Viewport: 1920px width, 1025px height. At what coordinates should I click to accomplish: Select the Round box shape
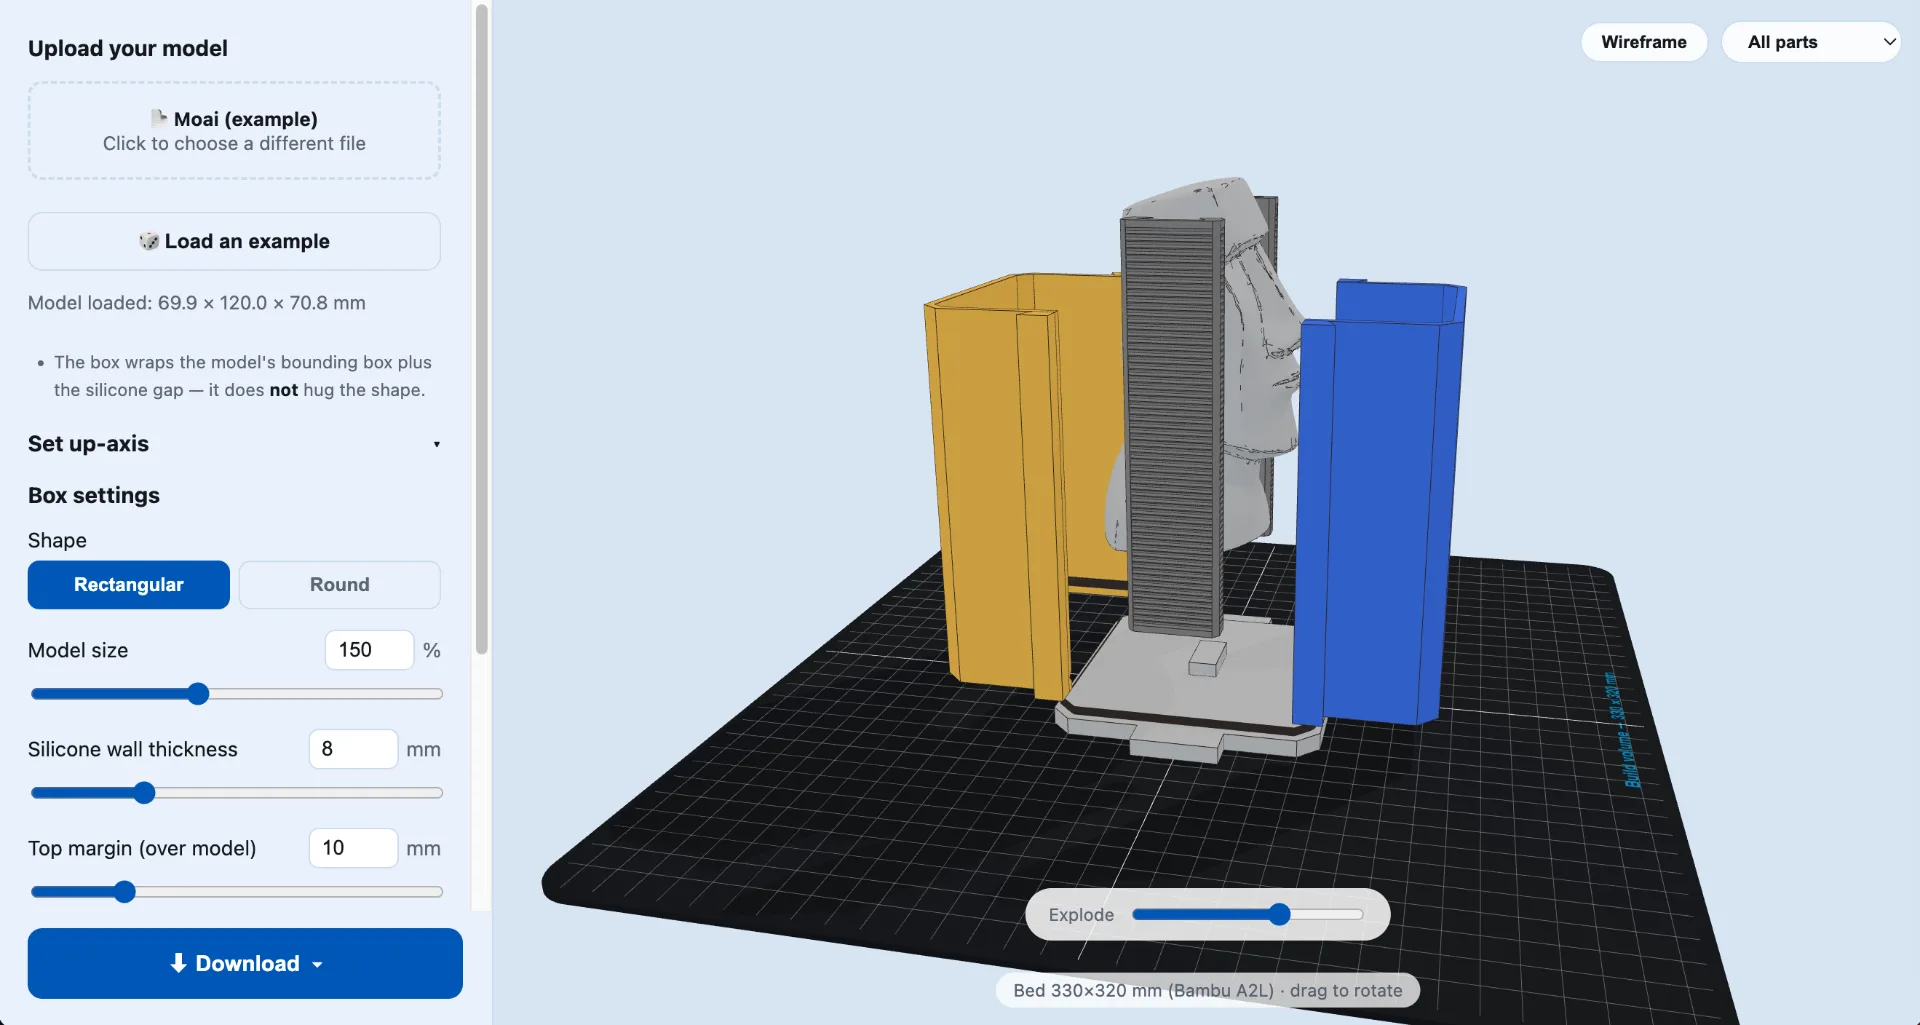pos(340,585)
